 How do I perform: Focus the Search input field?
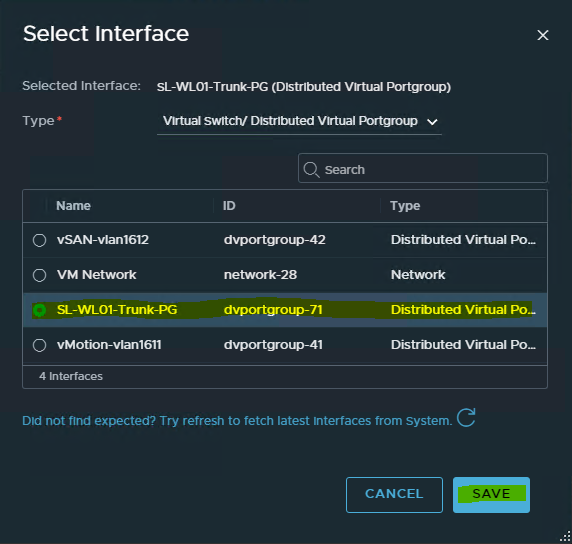(x=422, y=168)
